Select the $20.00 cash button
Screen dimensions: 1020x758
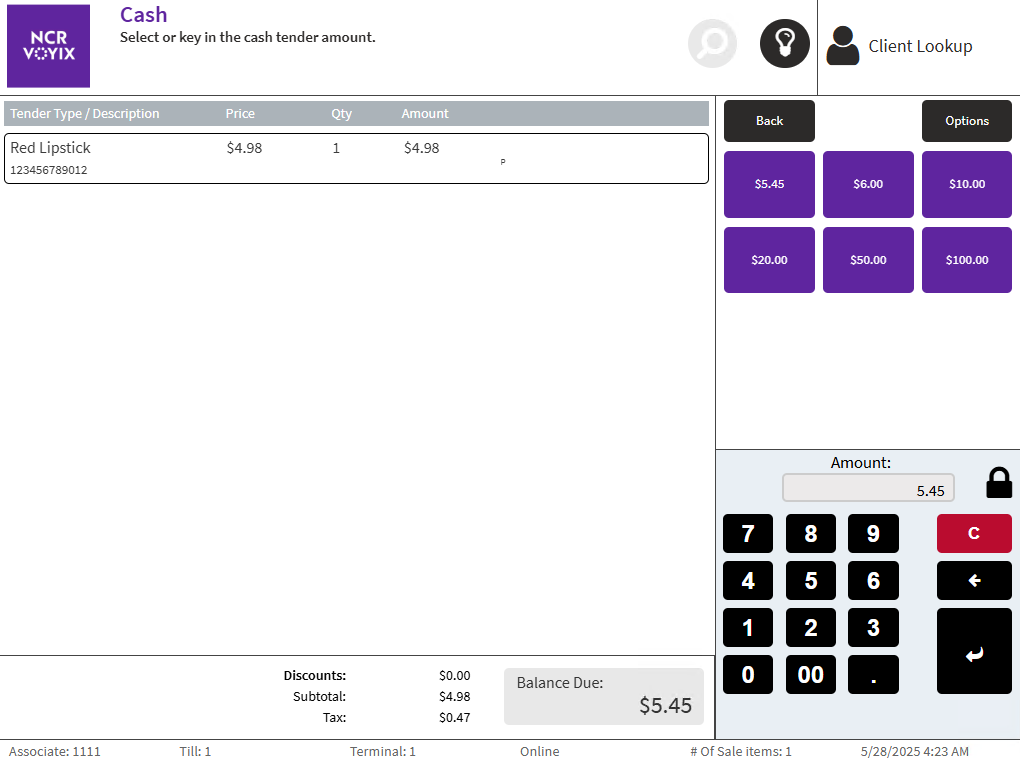(x=769, y=260)
